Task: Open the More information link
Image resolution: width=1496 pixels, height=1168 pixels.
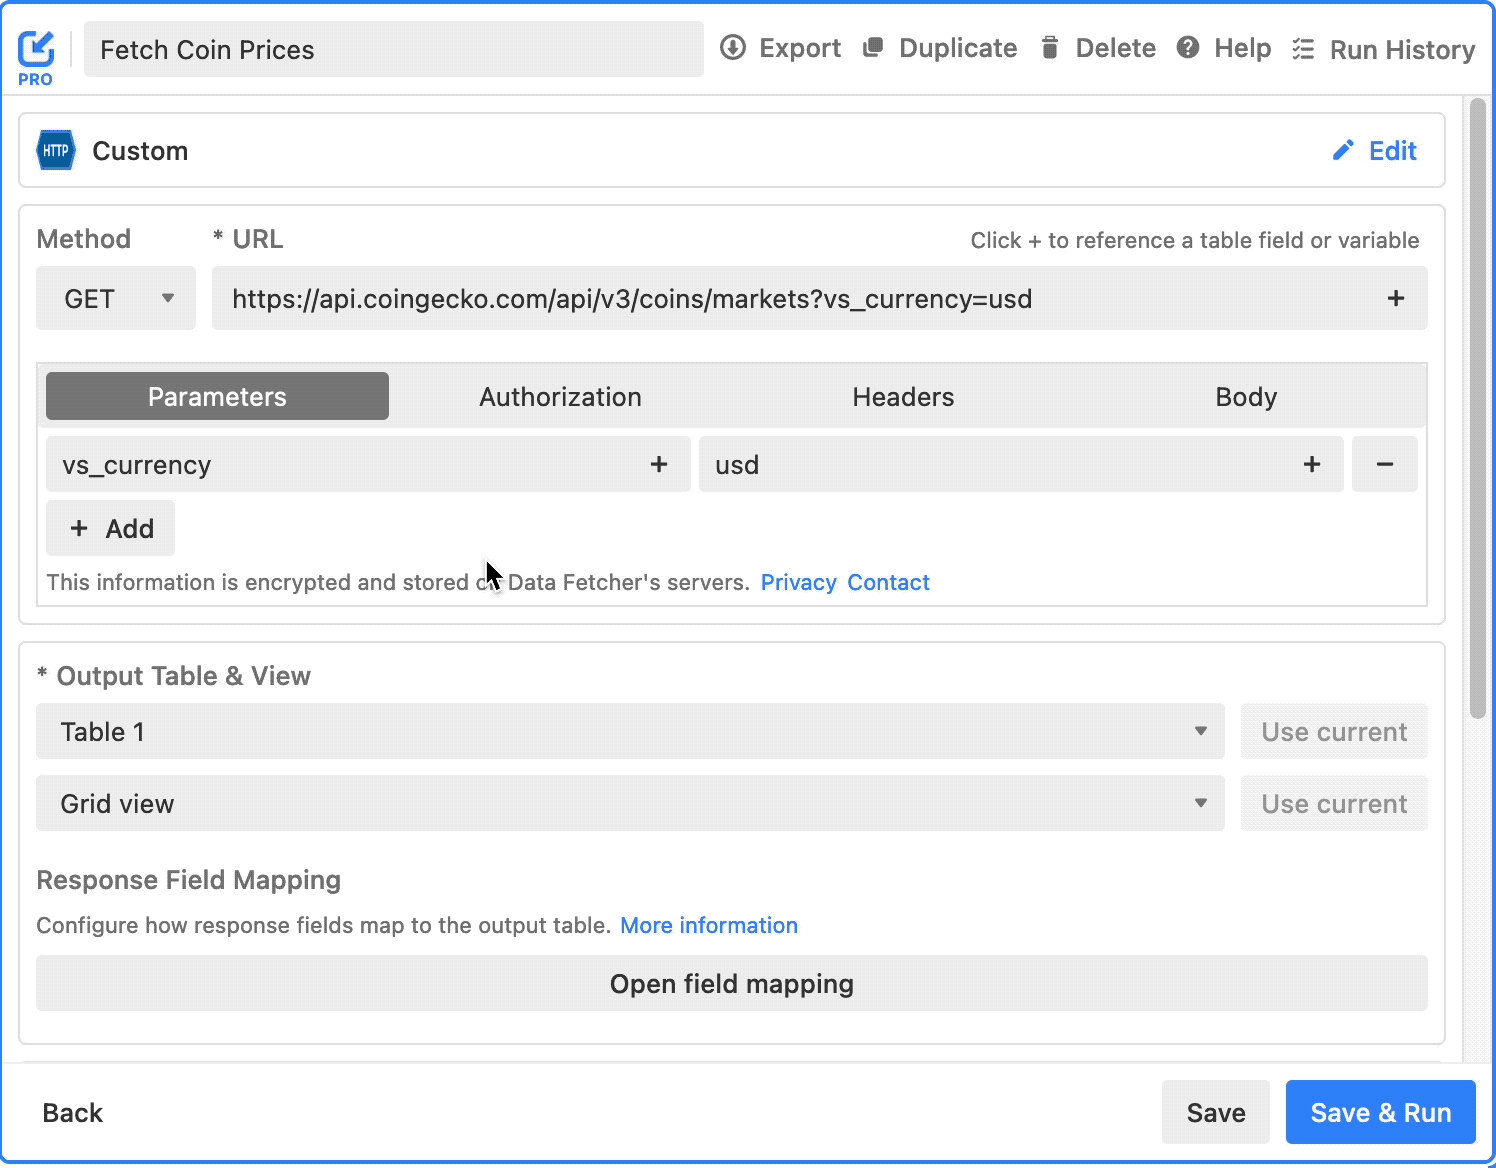Action: pyautogui.click(x=709, y=925)
